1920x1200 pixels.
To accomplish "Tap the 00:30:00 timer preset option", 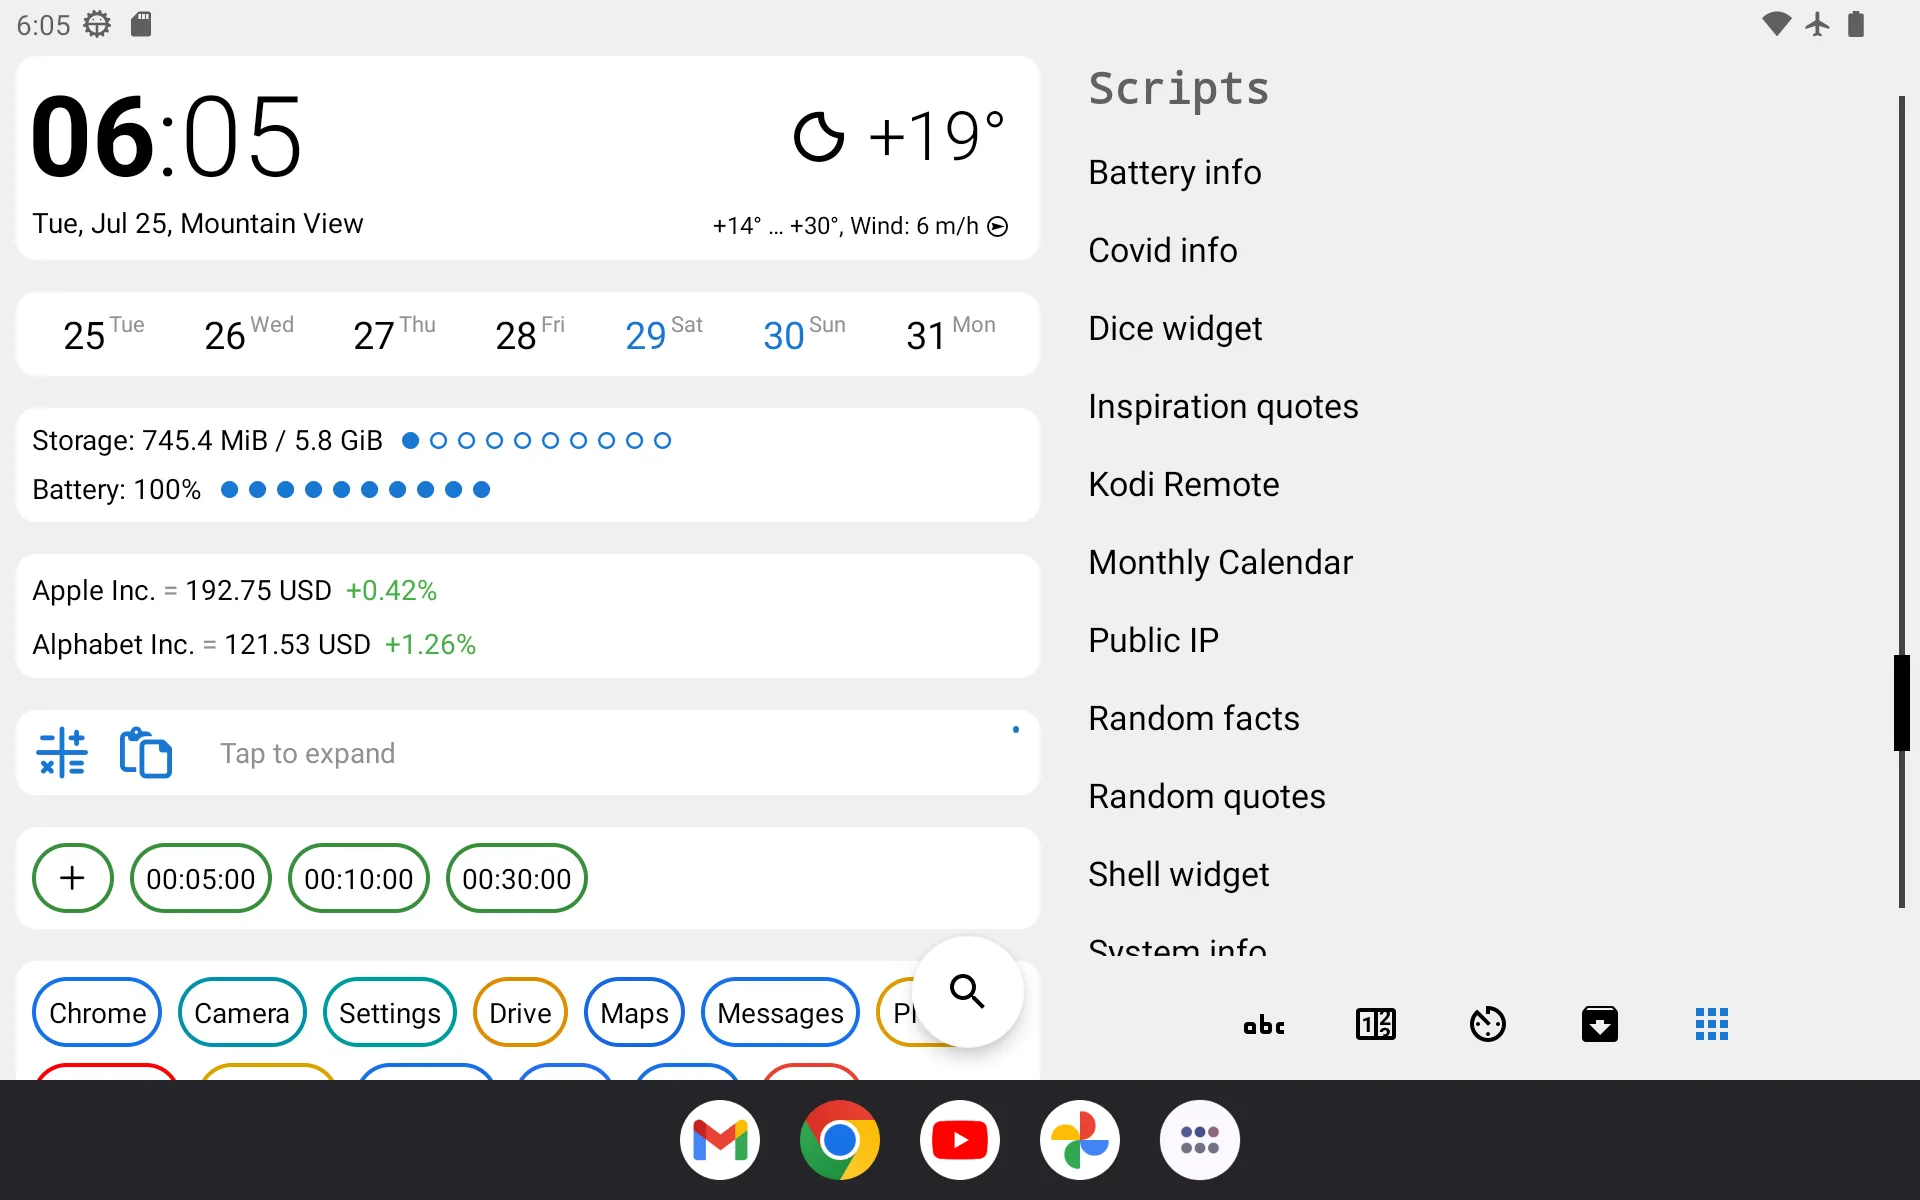I will click(516, 878).
